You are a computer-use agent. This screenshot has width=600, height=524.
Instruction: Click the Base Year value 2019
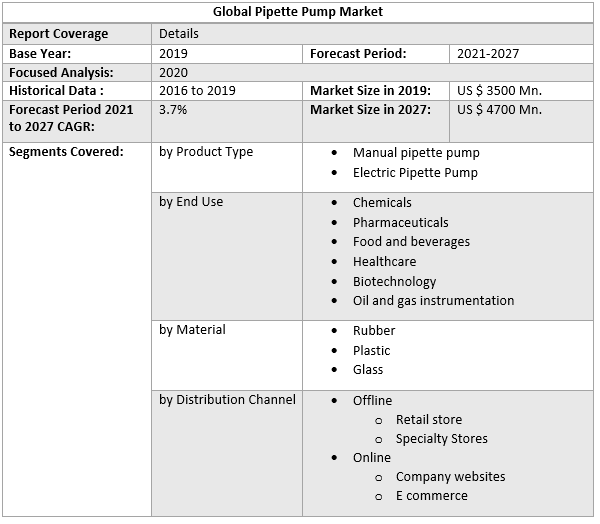[x=173, y=54]
